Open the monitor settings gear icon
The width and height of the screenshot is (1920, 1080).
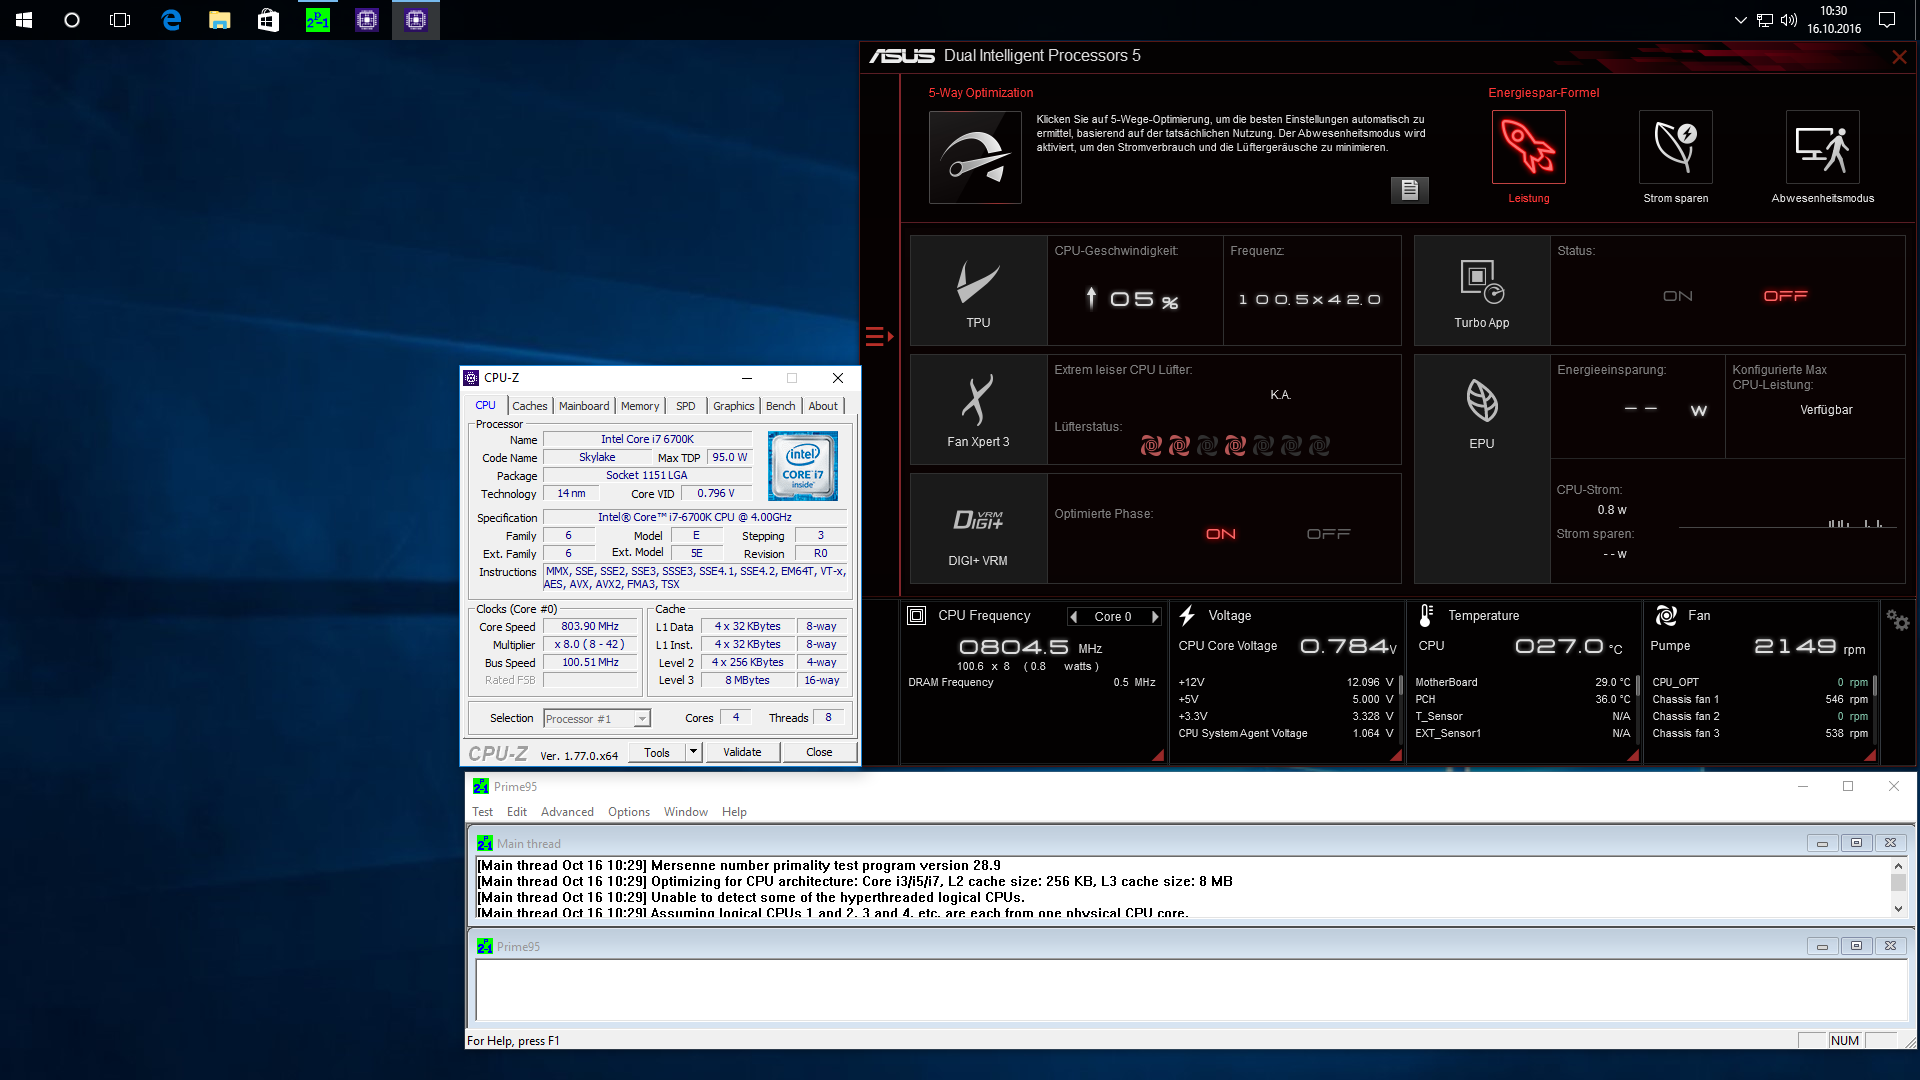click(x=1897, y=620)
